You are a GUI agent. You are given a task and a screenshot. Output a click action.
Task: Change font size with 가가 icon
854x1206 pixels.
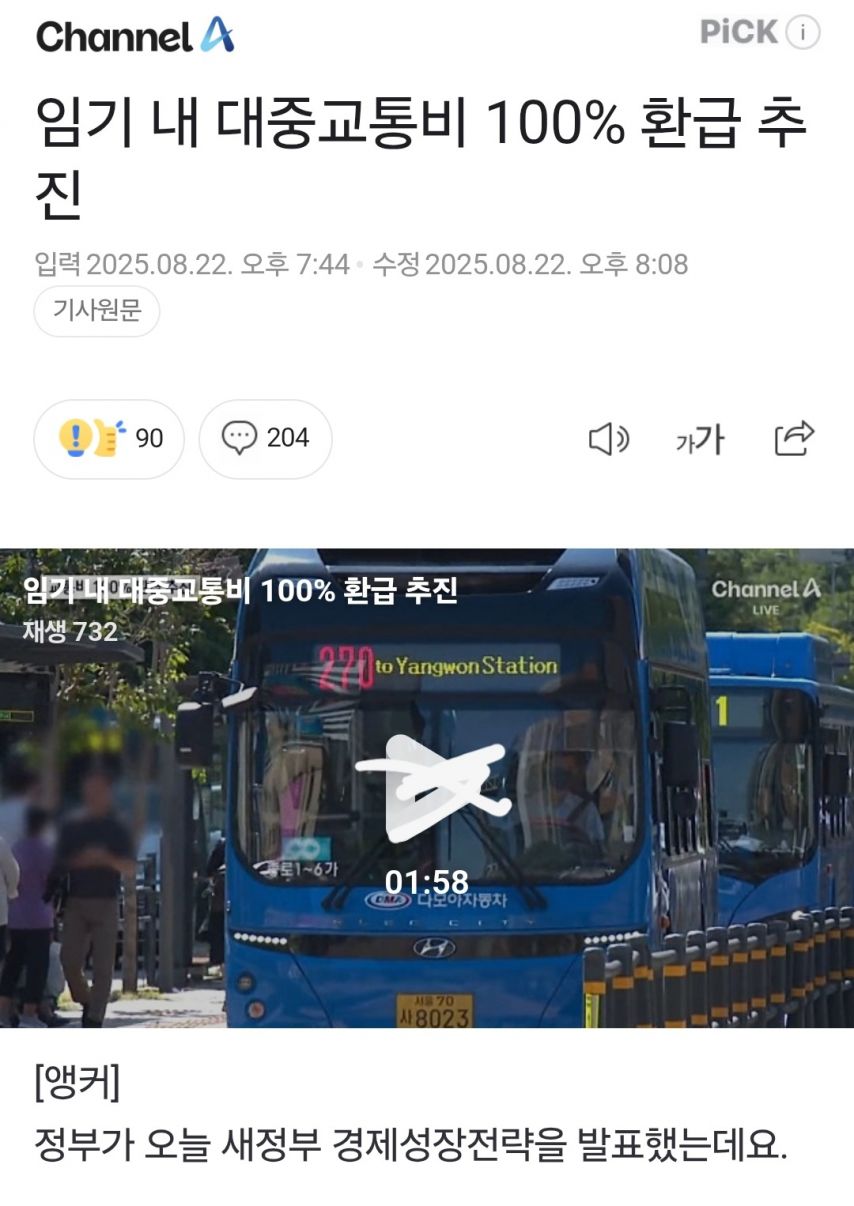tap(700, 440)
